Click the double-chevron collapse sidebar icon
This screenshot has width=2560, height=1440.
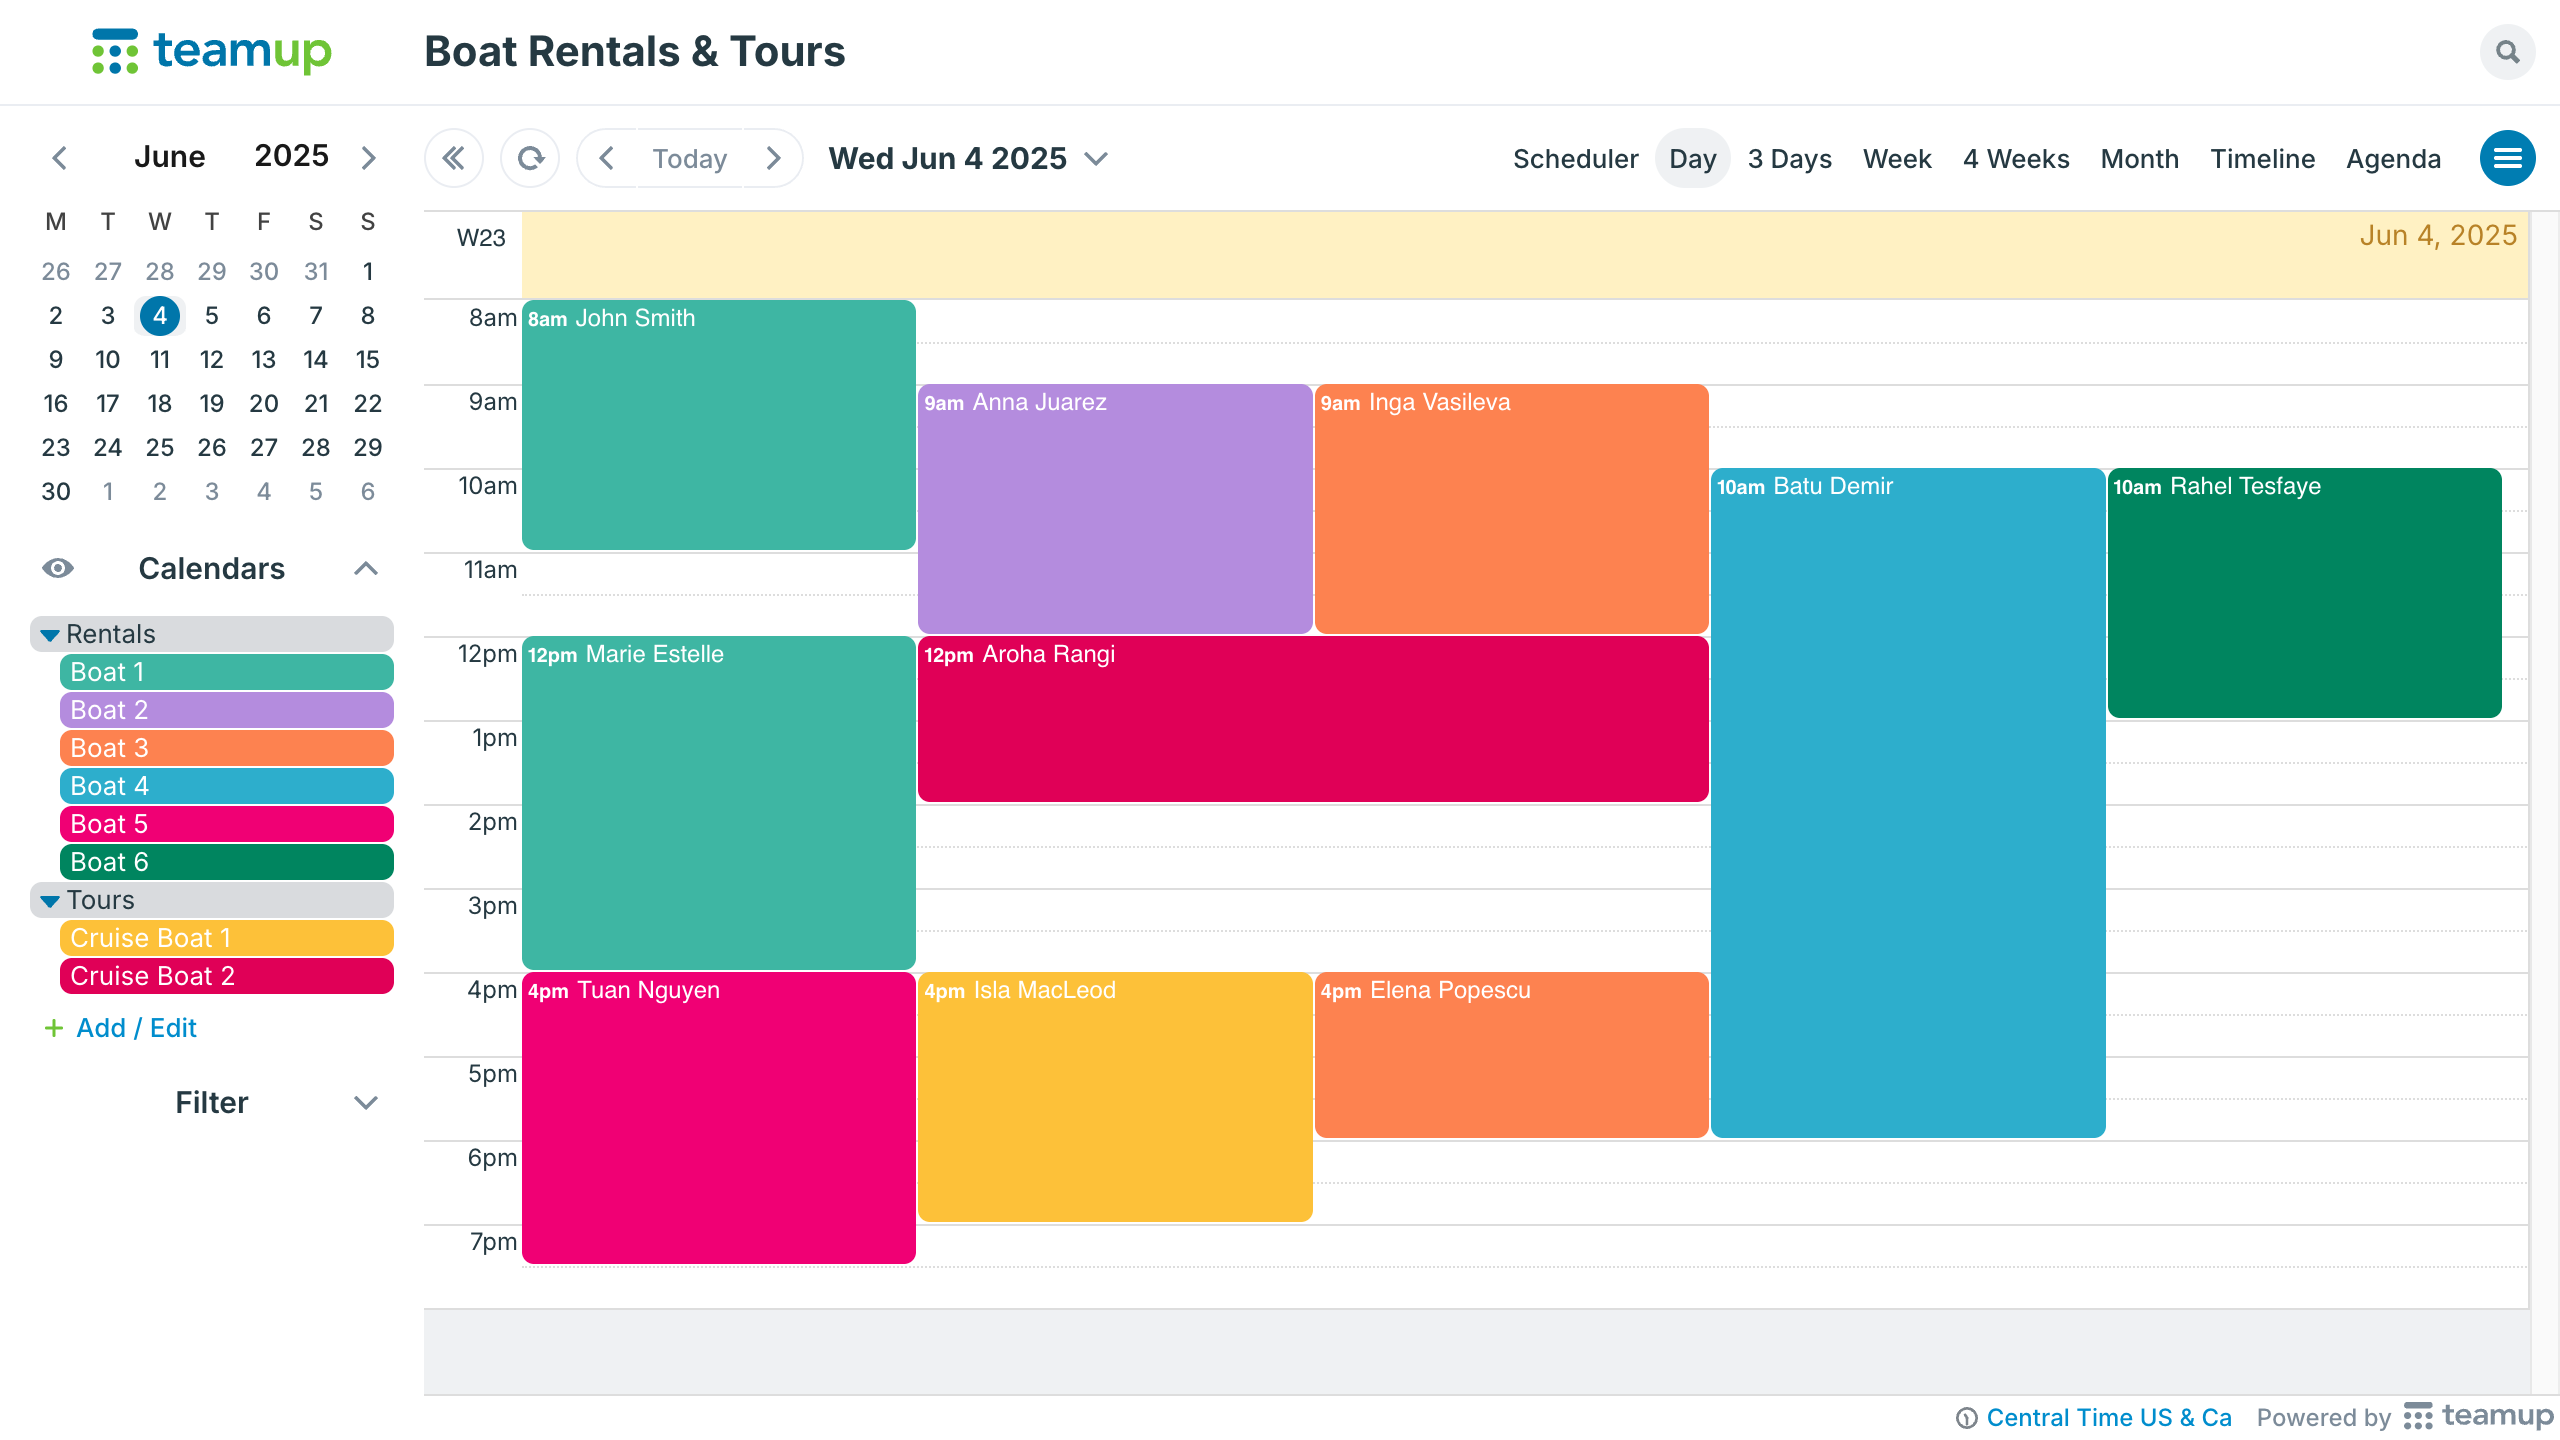[454, 158]
